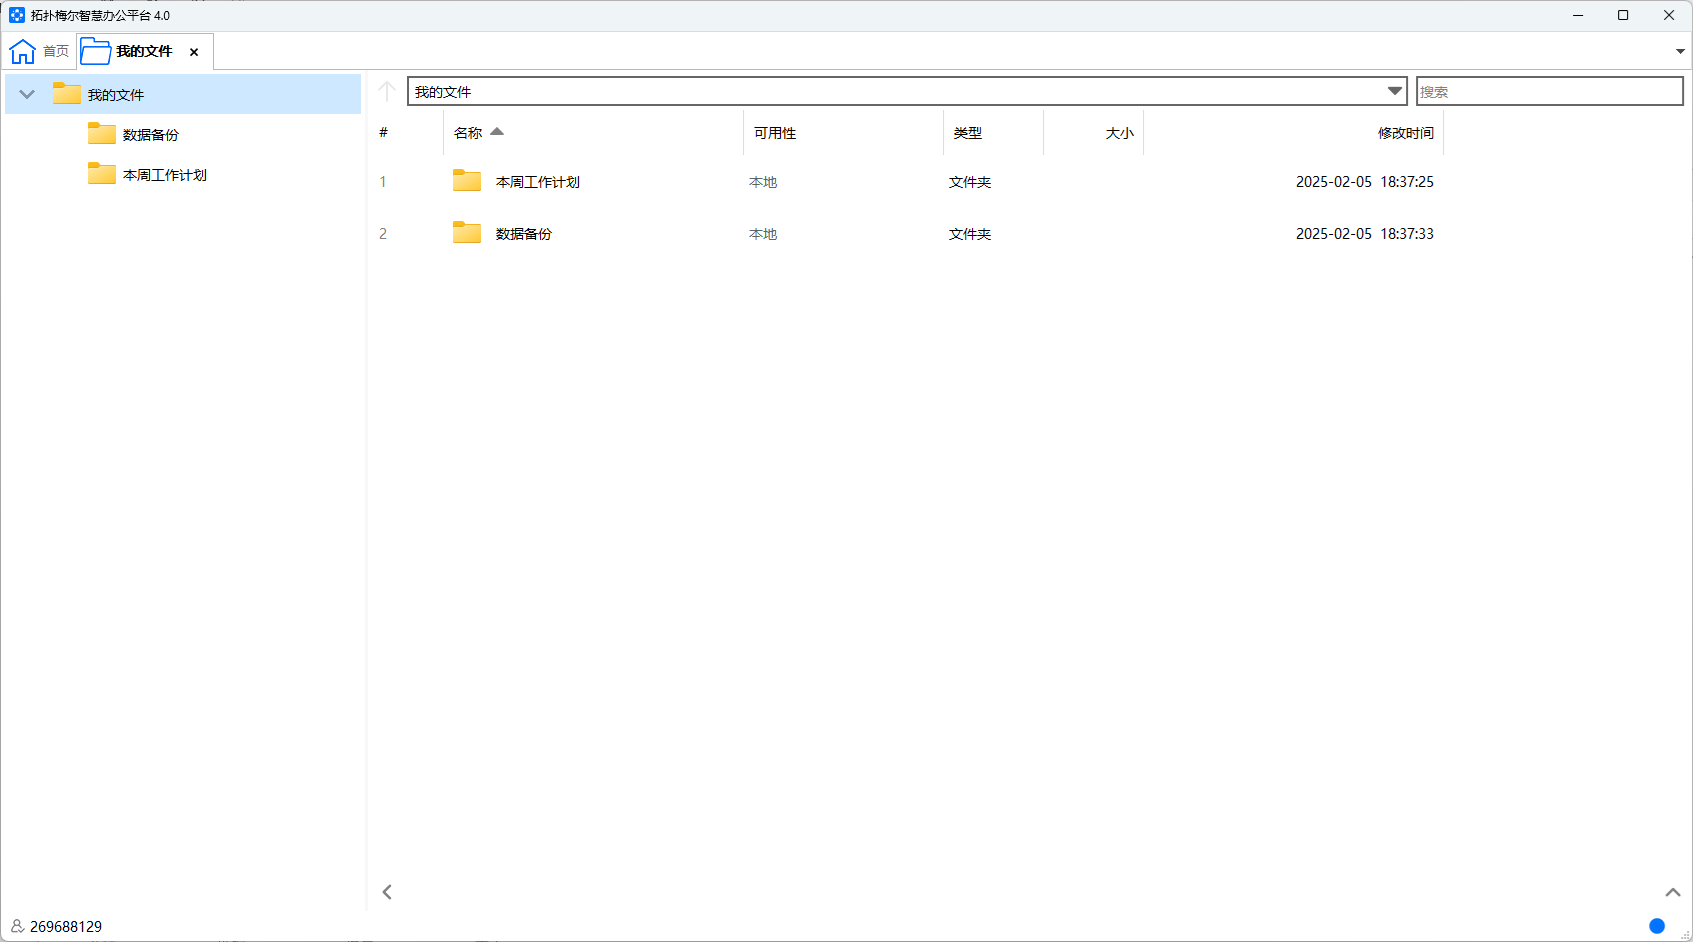
Task: Click the up-level arrow icon
Action: pos(387,92)
